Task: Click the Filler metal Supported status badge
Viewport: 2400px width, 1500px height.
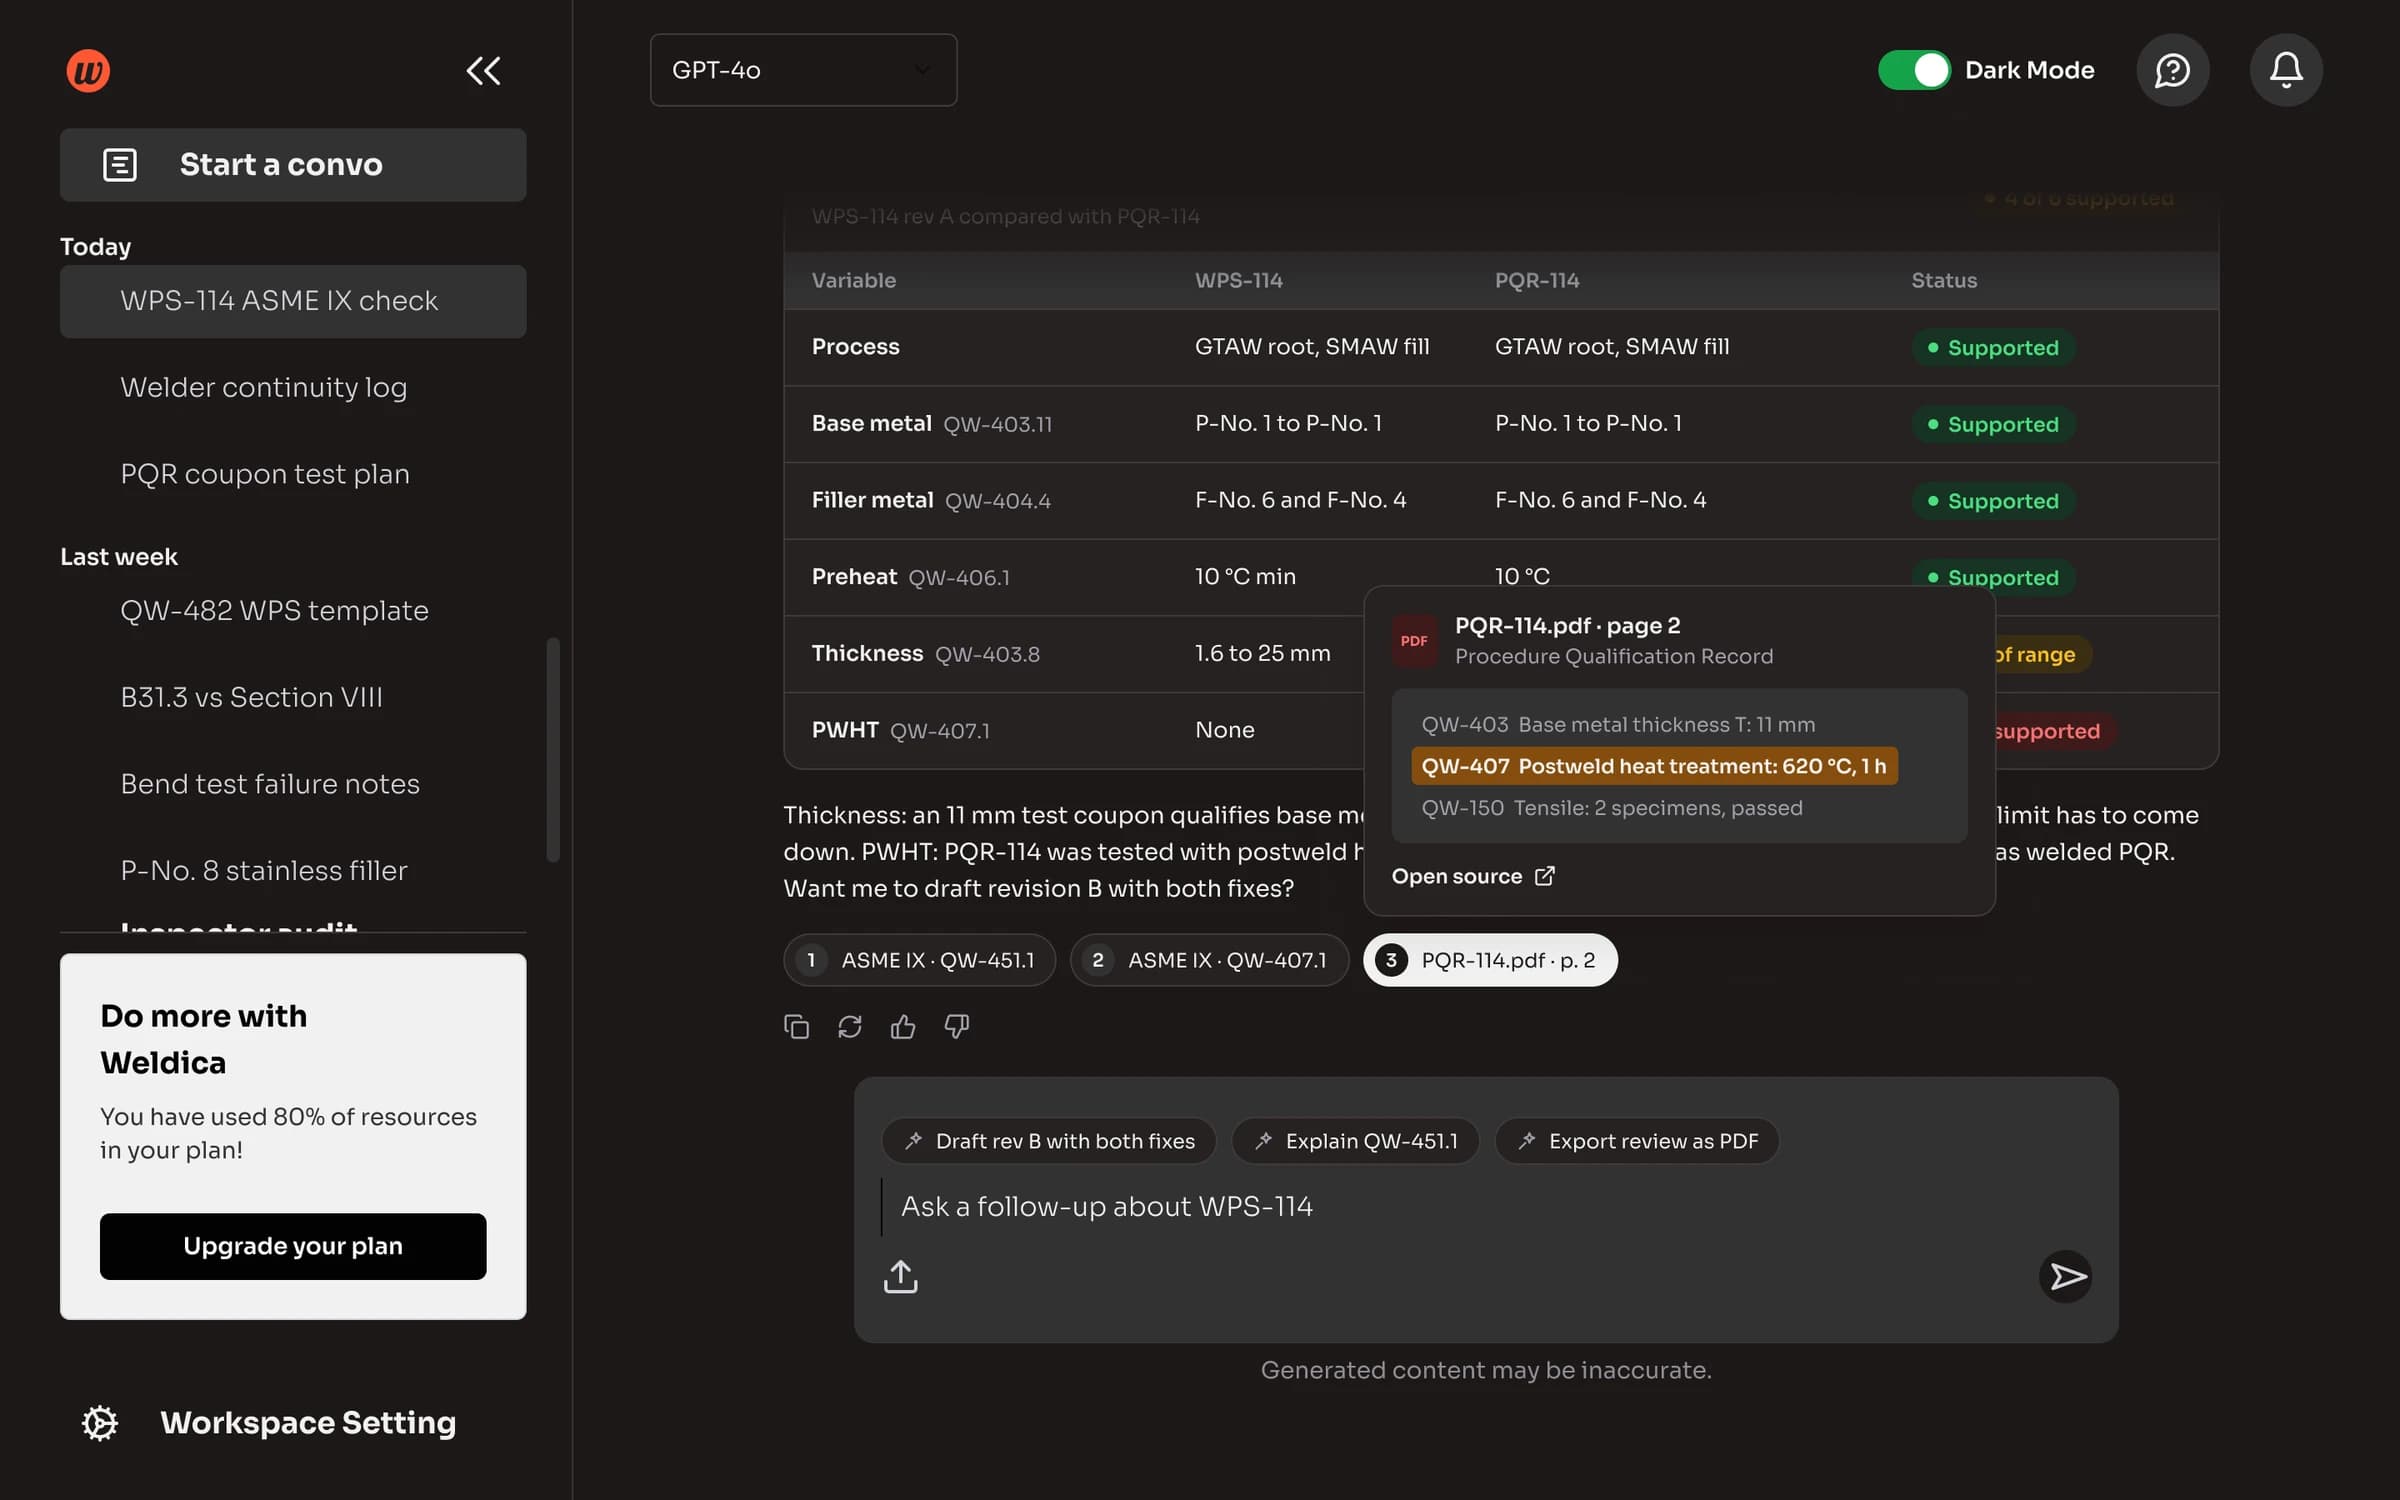Action: (x=1993, y=501)
